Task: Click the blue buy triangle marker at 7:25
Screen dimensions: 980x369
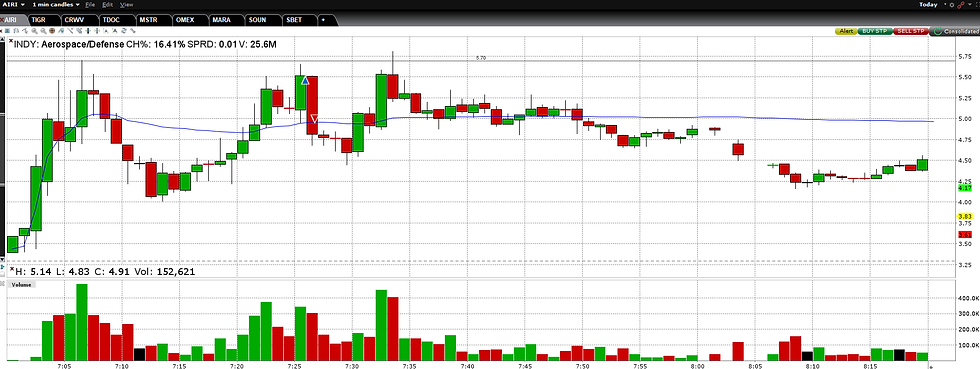Action: click(304, 80)
